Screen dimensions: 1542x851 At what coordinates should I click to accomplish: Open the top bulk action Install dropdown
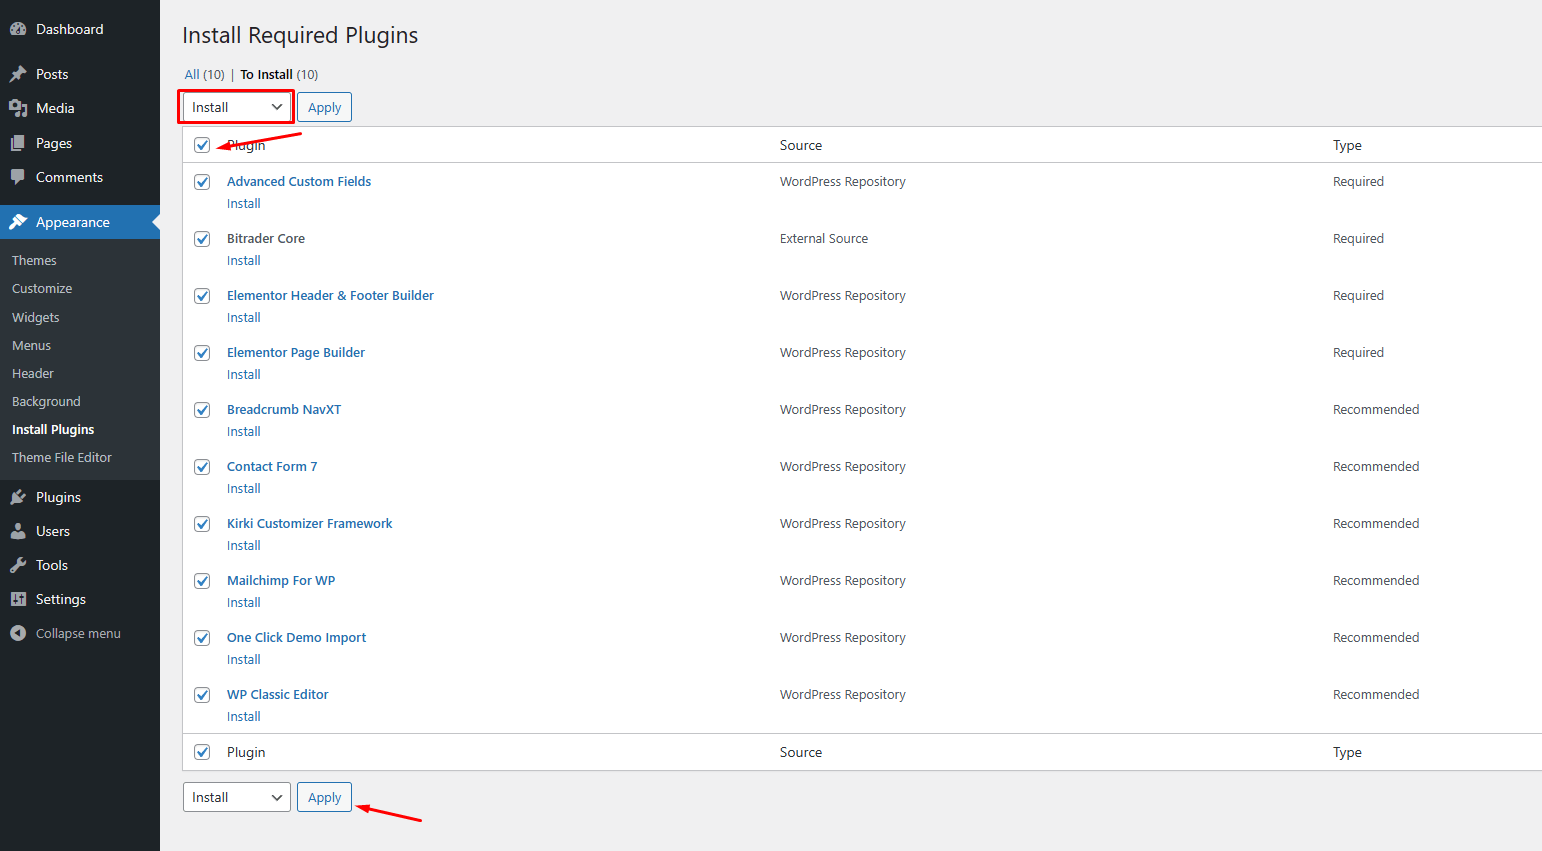(236, 107)
